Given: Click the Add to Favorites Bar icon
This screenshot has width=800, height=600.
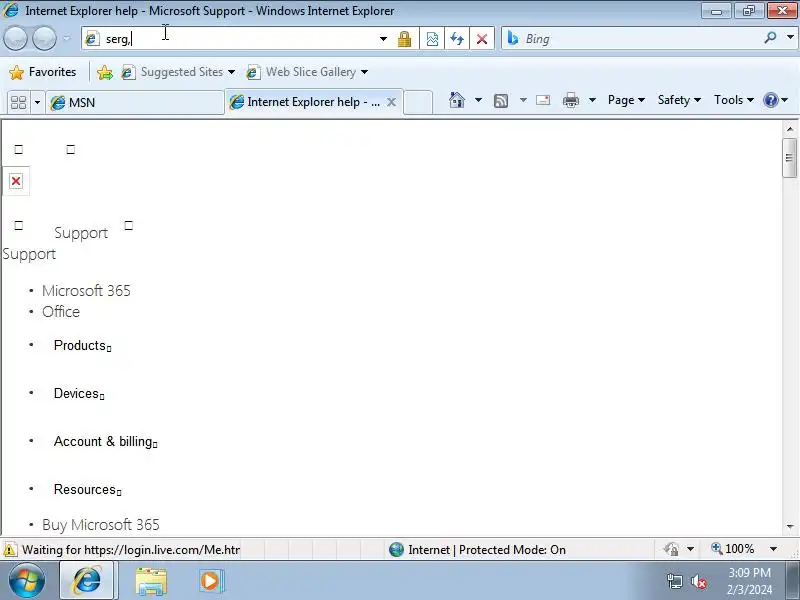Looking at the screenshot, I should point(105,72).
